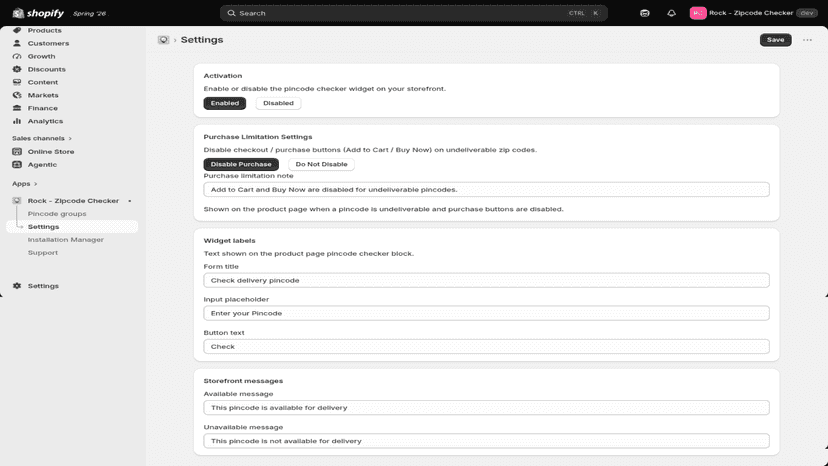The width and height of the screenshot is (828, 466).
Task: Open Shopify admin Settings at sidebar bottom
Action: [43, 286]
